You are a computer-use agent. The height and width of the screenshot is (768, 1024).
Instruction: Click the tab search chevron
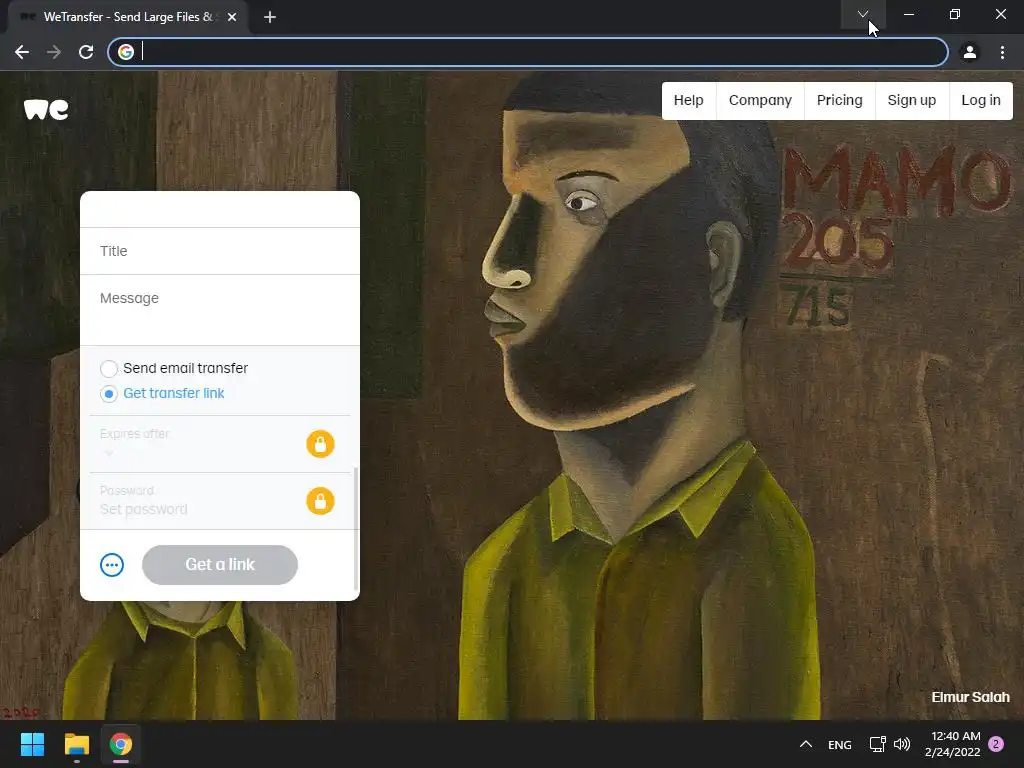863,14
